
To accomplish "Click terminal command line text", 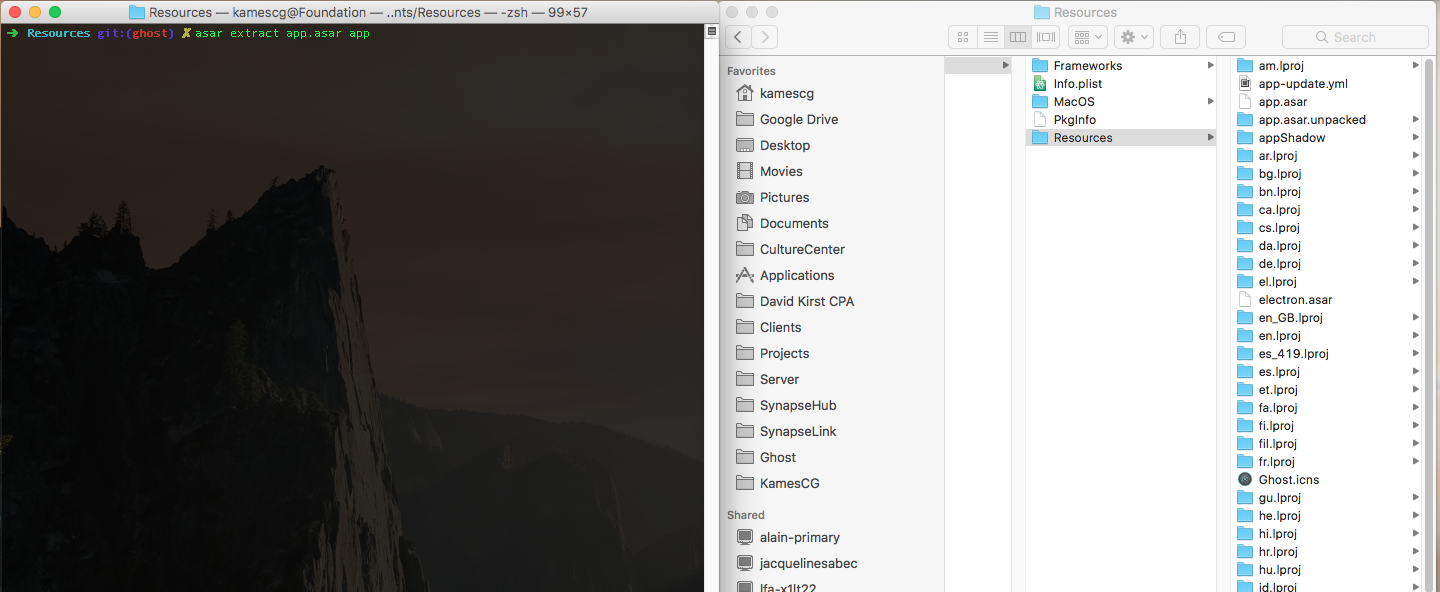I will click(282, 33).
